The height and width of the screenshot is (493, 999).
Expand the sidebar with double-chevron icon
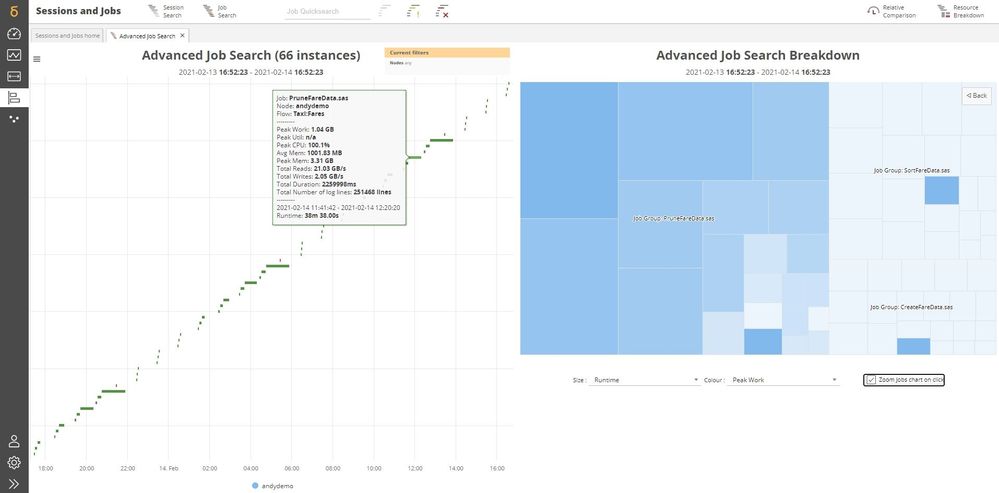click(x=14, y=483)
